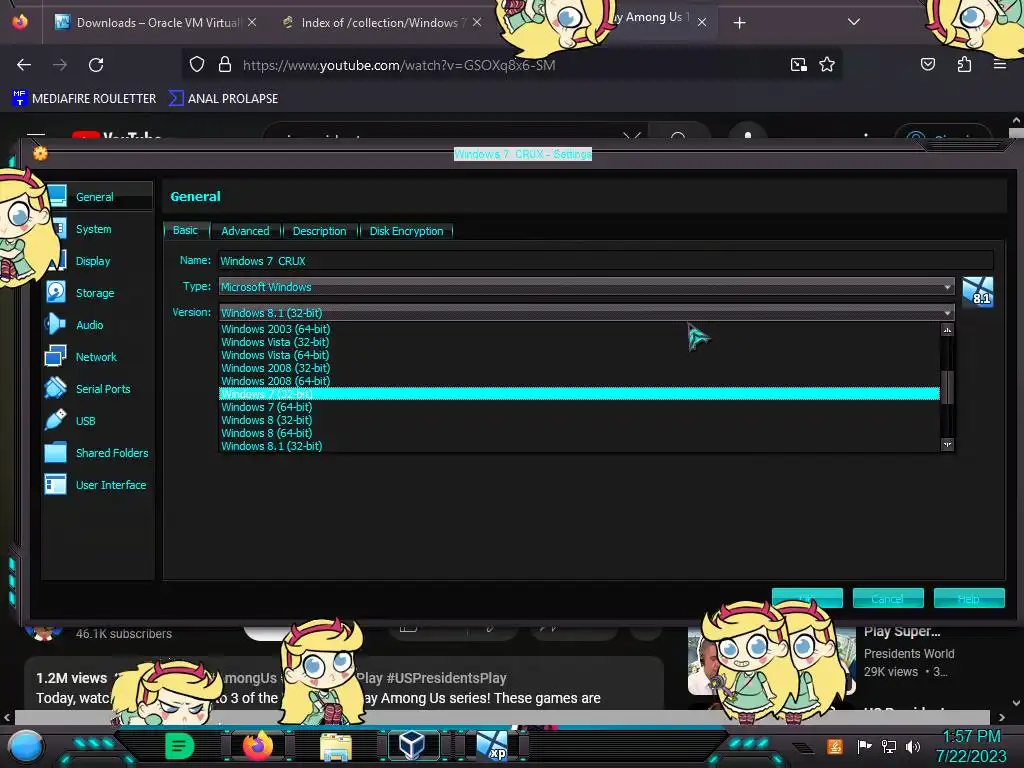The width and height of the screenshot is (1024, 768).
Task: Click version list scroll-up arrow
Action: [947, 330]
